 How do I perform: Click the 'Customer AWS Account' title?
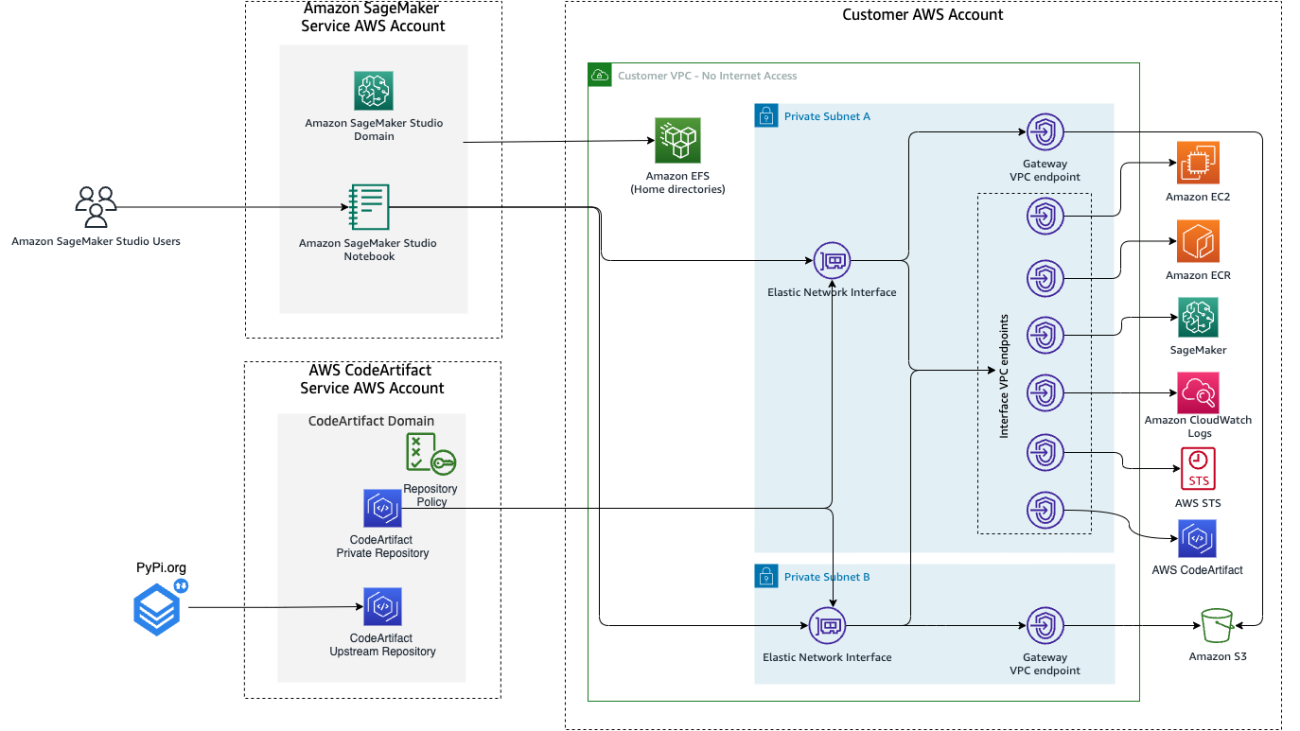click(923, 15)
